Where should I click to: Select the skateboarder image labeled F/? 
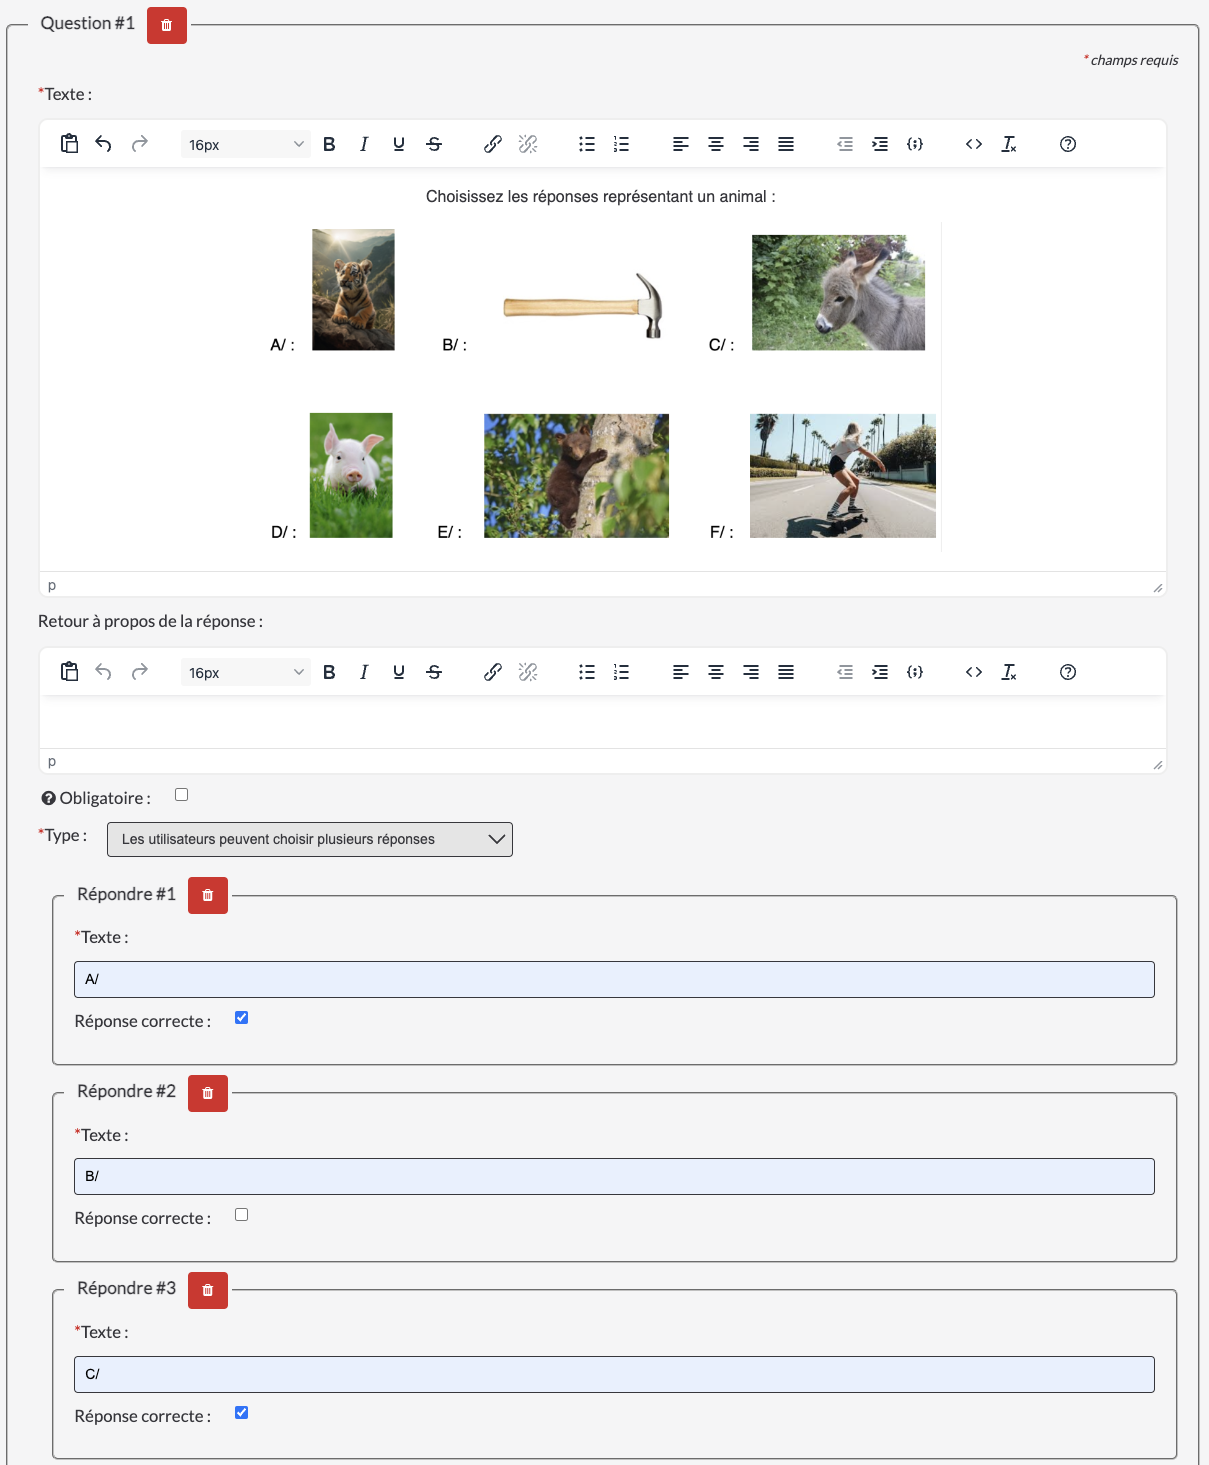(x=843, y=476)
